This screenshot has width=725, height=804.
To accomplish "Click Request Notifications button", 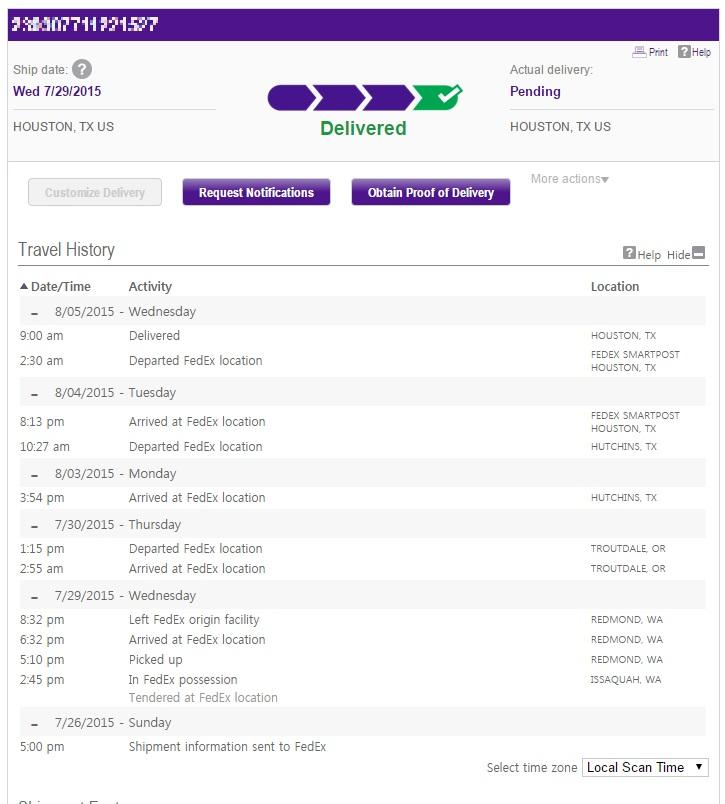I will click(256, 193).
